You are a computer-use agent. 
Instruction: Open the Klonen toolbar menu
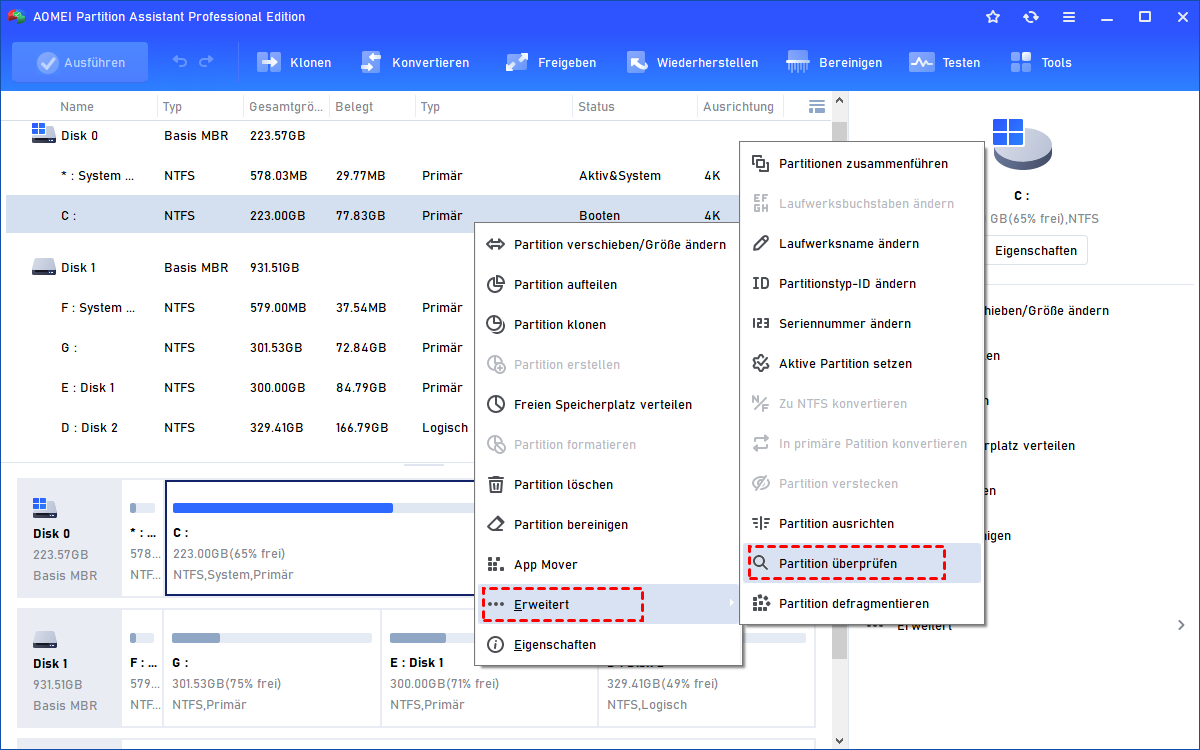click(295, 62)
